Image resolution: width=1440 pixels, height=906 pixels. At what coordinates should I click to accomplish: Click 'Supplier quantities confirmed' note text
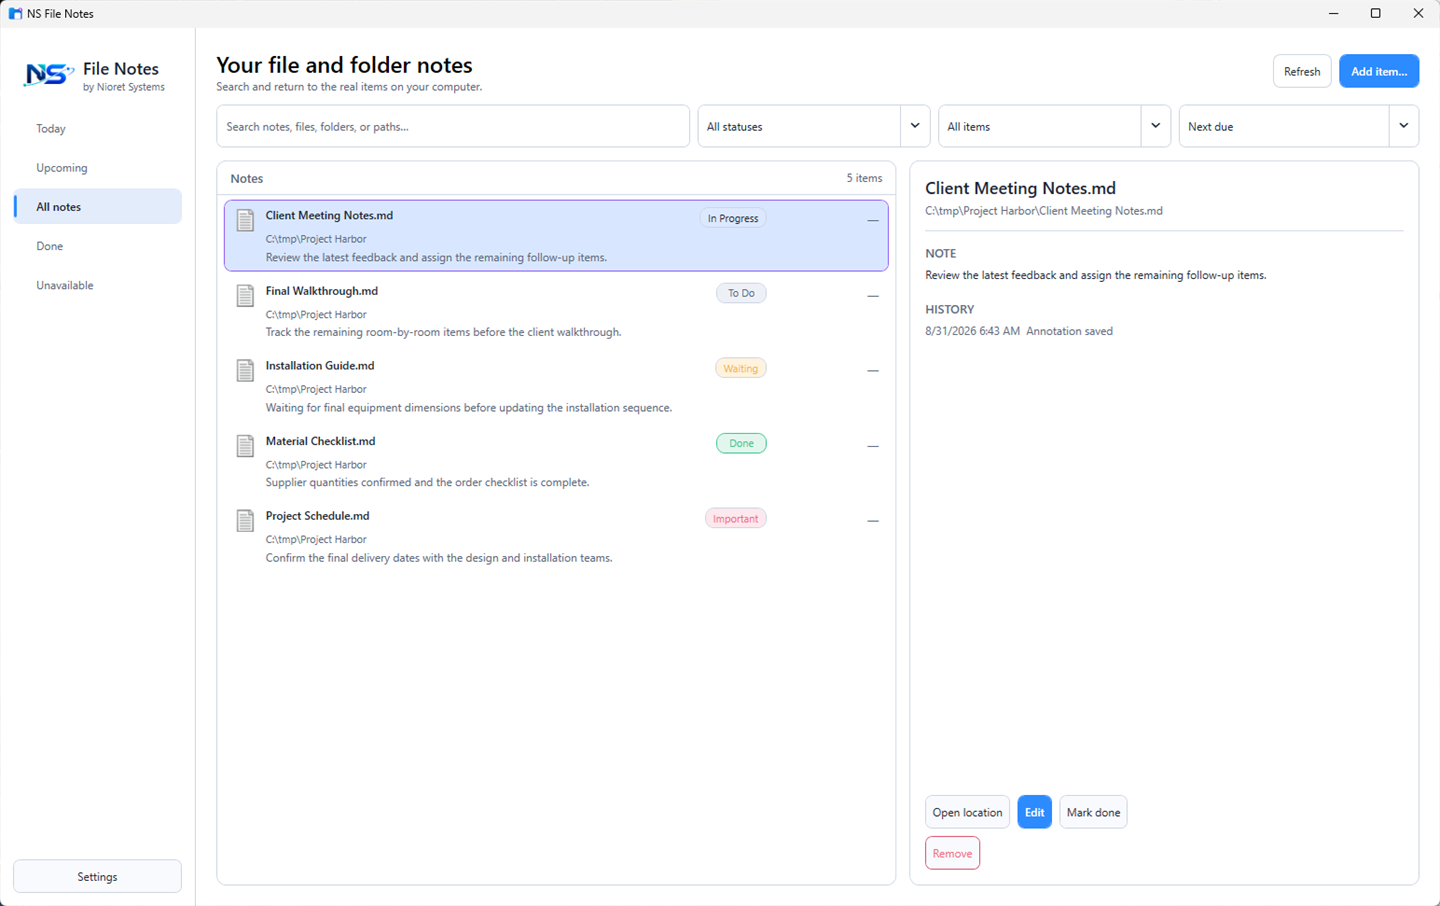[427, 482]
